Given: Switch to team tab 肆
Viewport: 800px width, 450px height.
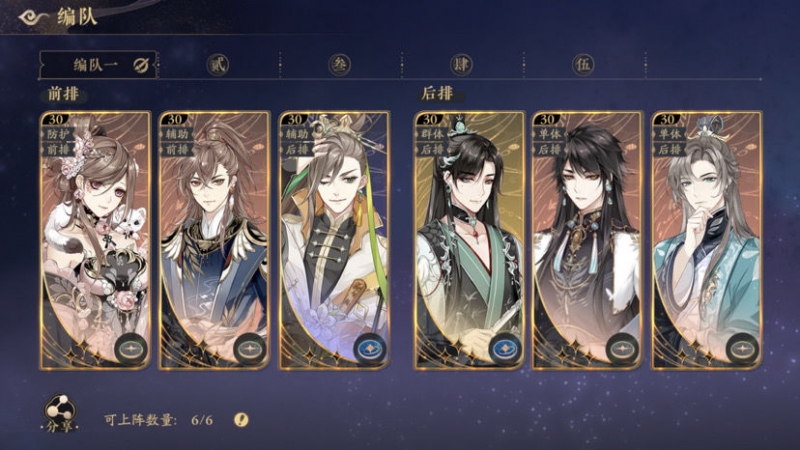Looking at the screenshot, I should pos(461,65).
